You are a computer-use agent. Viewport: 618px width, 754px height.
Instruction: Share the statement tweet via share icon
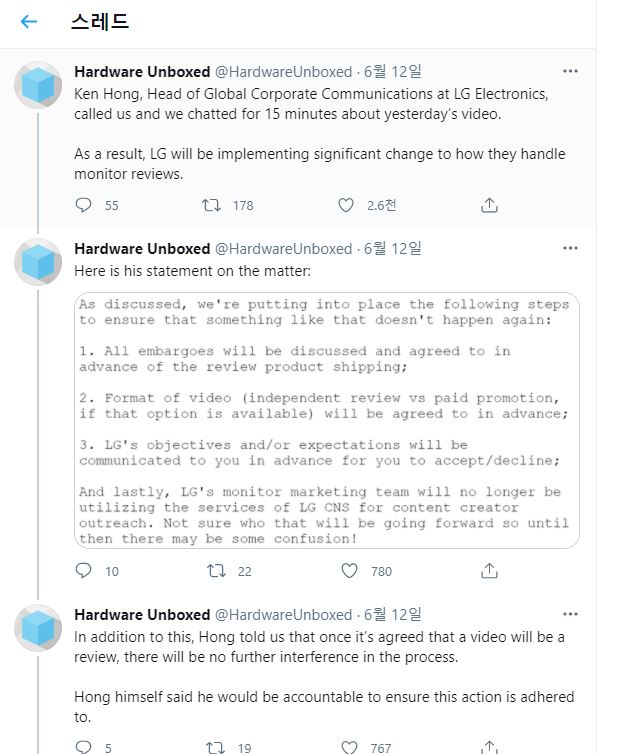[x=489, y=571]
